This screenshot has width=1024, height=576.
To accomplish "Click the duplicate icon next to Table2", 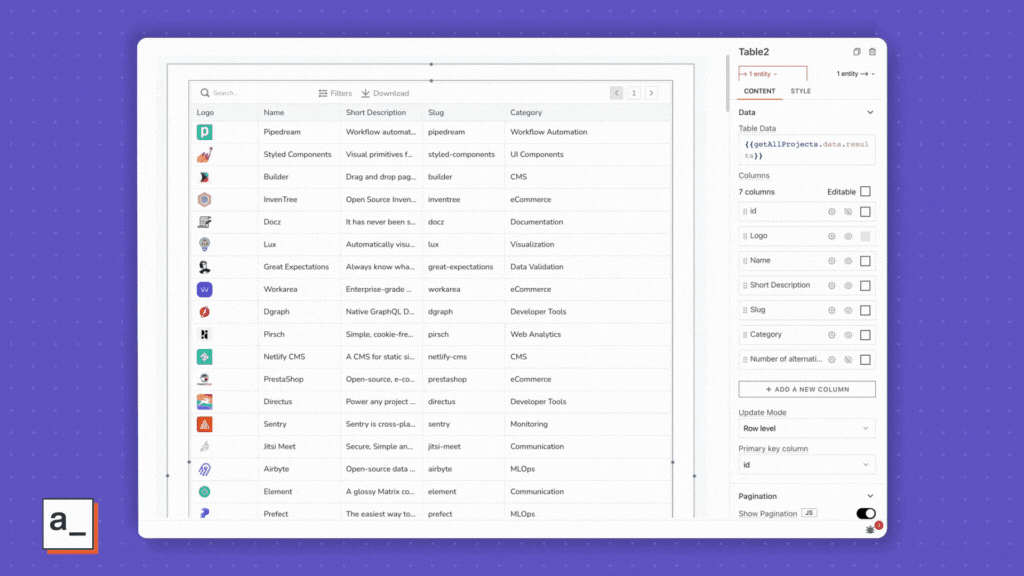I will pyautogui.click(x=856, y=50).
